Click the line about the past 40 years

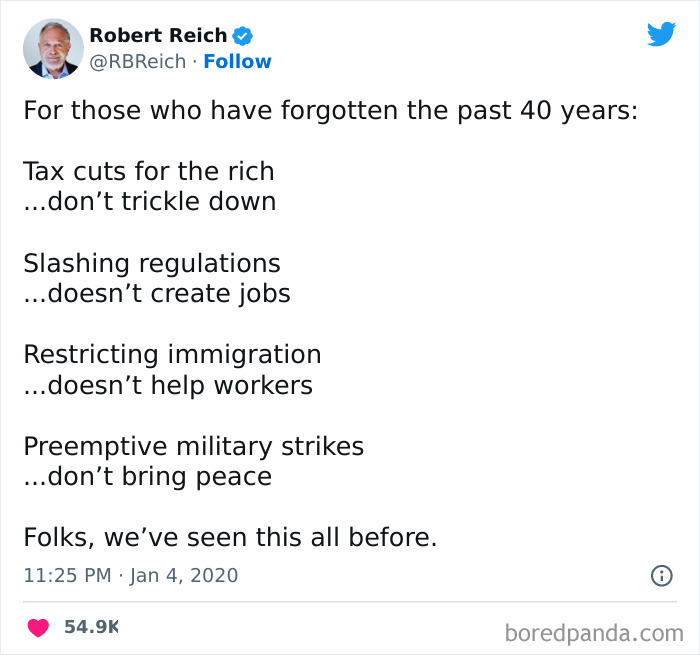tap(330, 108)
